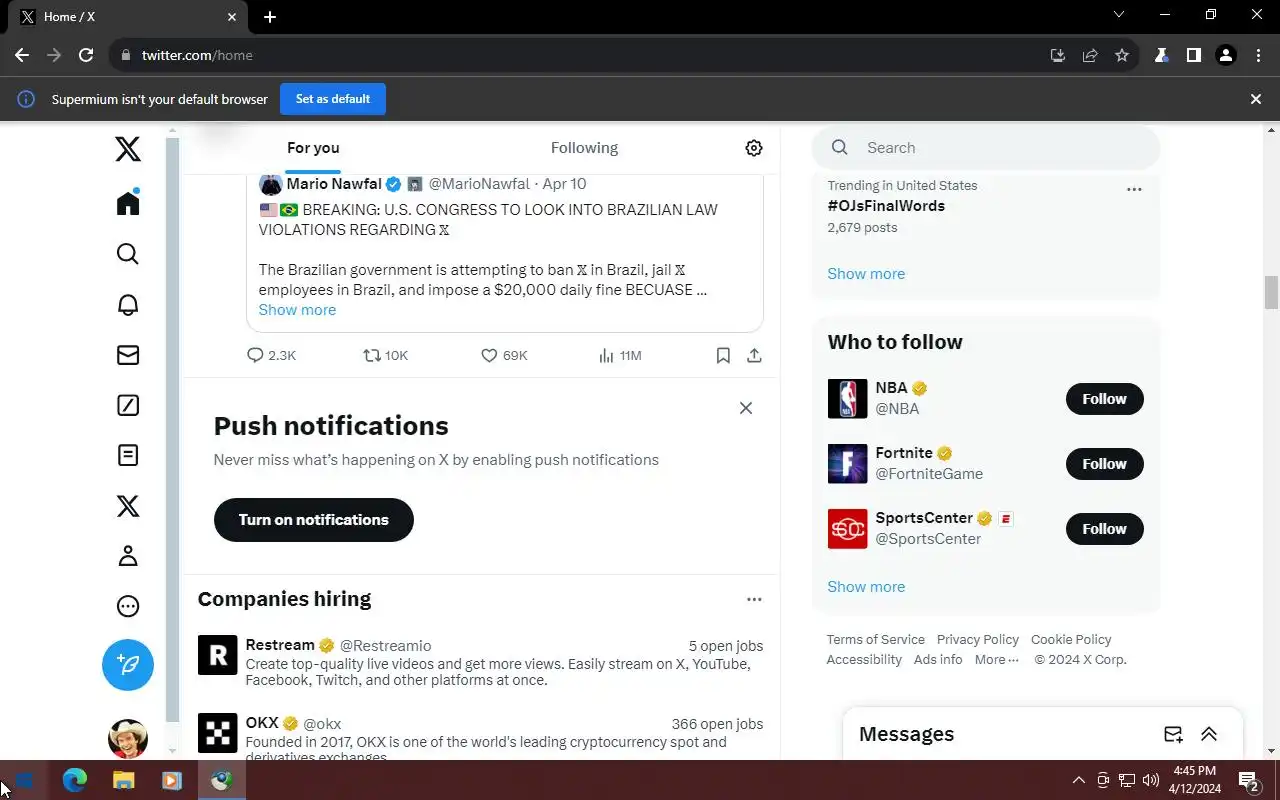Bookmark the Mario Nawfal post
This screenshot has width=1280, height=800.
click(x=723, y=355)
